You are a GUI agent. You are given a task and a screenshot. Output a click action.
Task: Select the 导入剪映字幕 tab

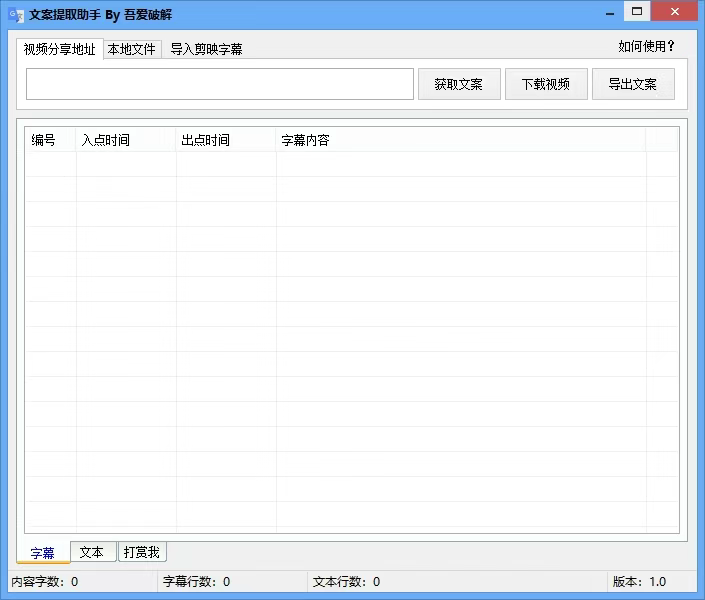coord(206,49)
